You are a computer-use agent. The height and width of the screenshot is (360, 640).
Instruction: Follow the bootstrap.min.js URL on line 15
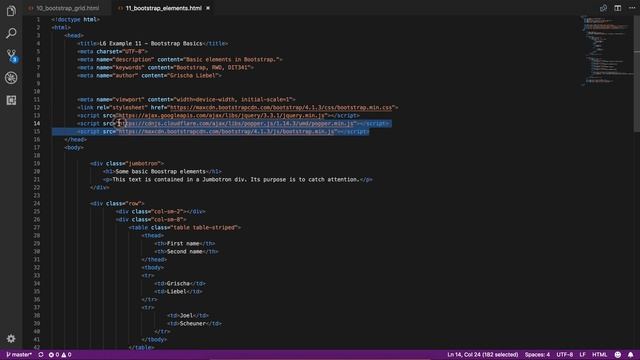coord(227,131)
